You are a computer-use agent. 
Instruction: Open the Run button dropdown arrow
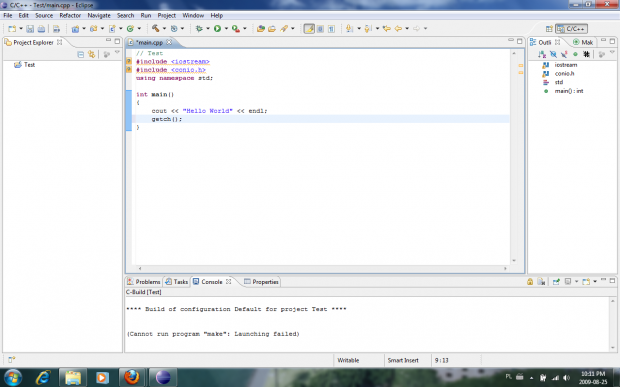[226, 28]
